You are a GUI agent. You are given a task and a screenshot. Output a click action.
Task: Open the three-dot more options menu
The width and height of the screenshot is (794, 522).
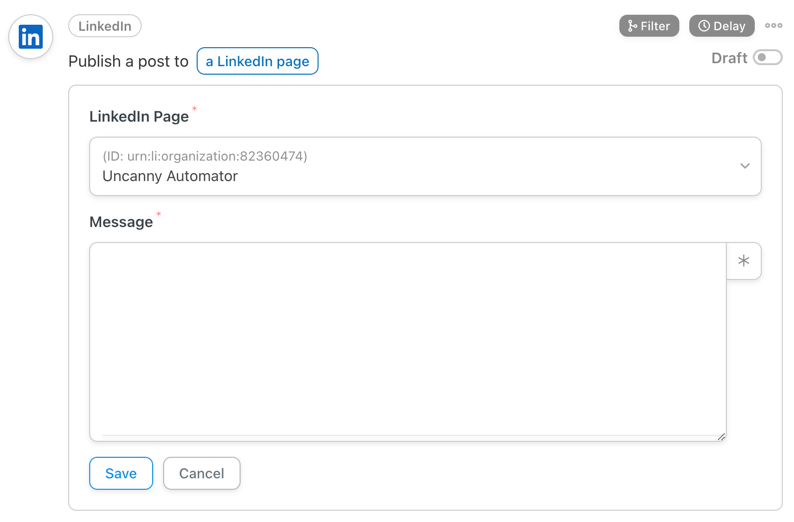coord(773,26)
